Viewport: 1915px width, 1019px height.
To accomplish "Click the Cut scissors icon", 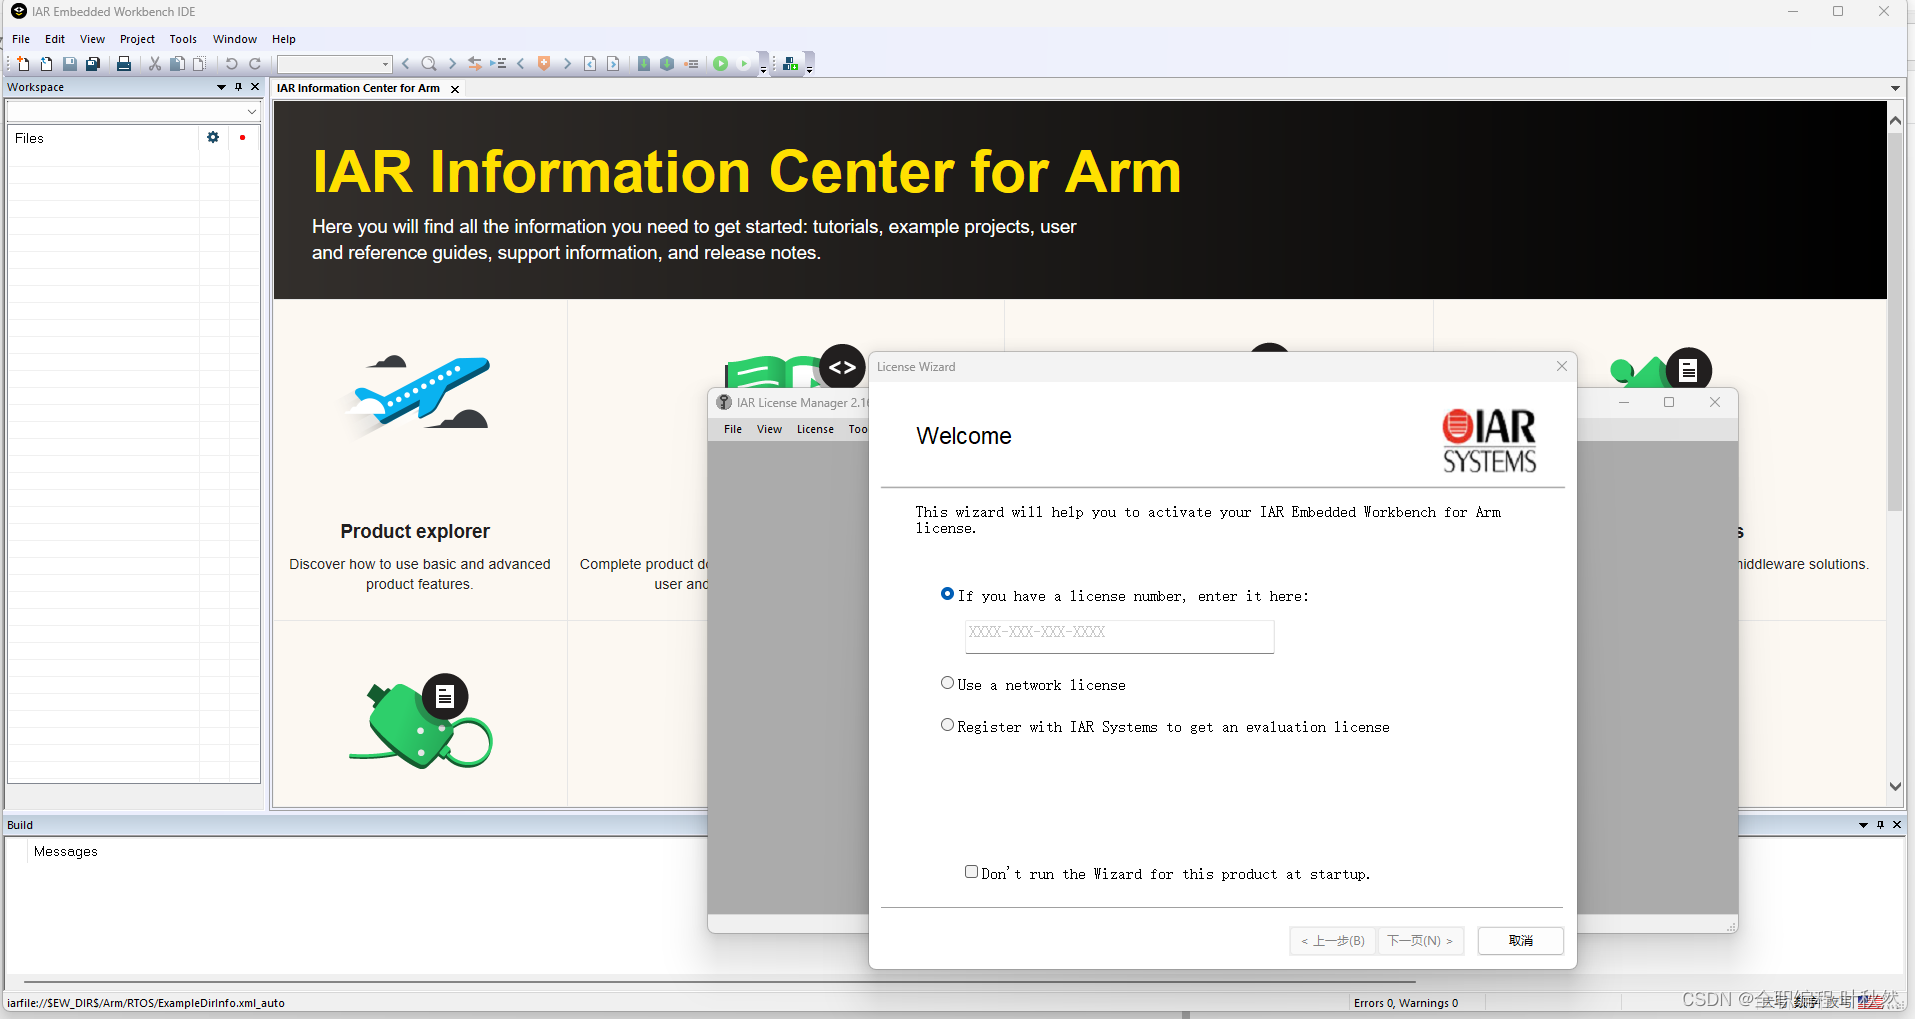I will (x=155, y=64).
